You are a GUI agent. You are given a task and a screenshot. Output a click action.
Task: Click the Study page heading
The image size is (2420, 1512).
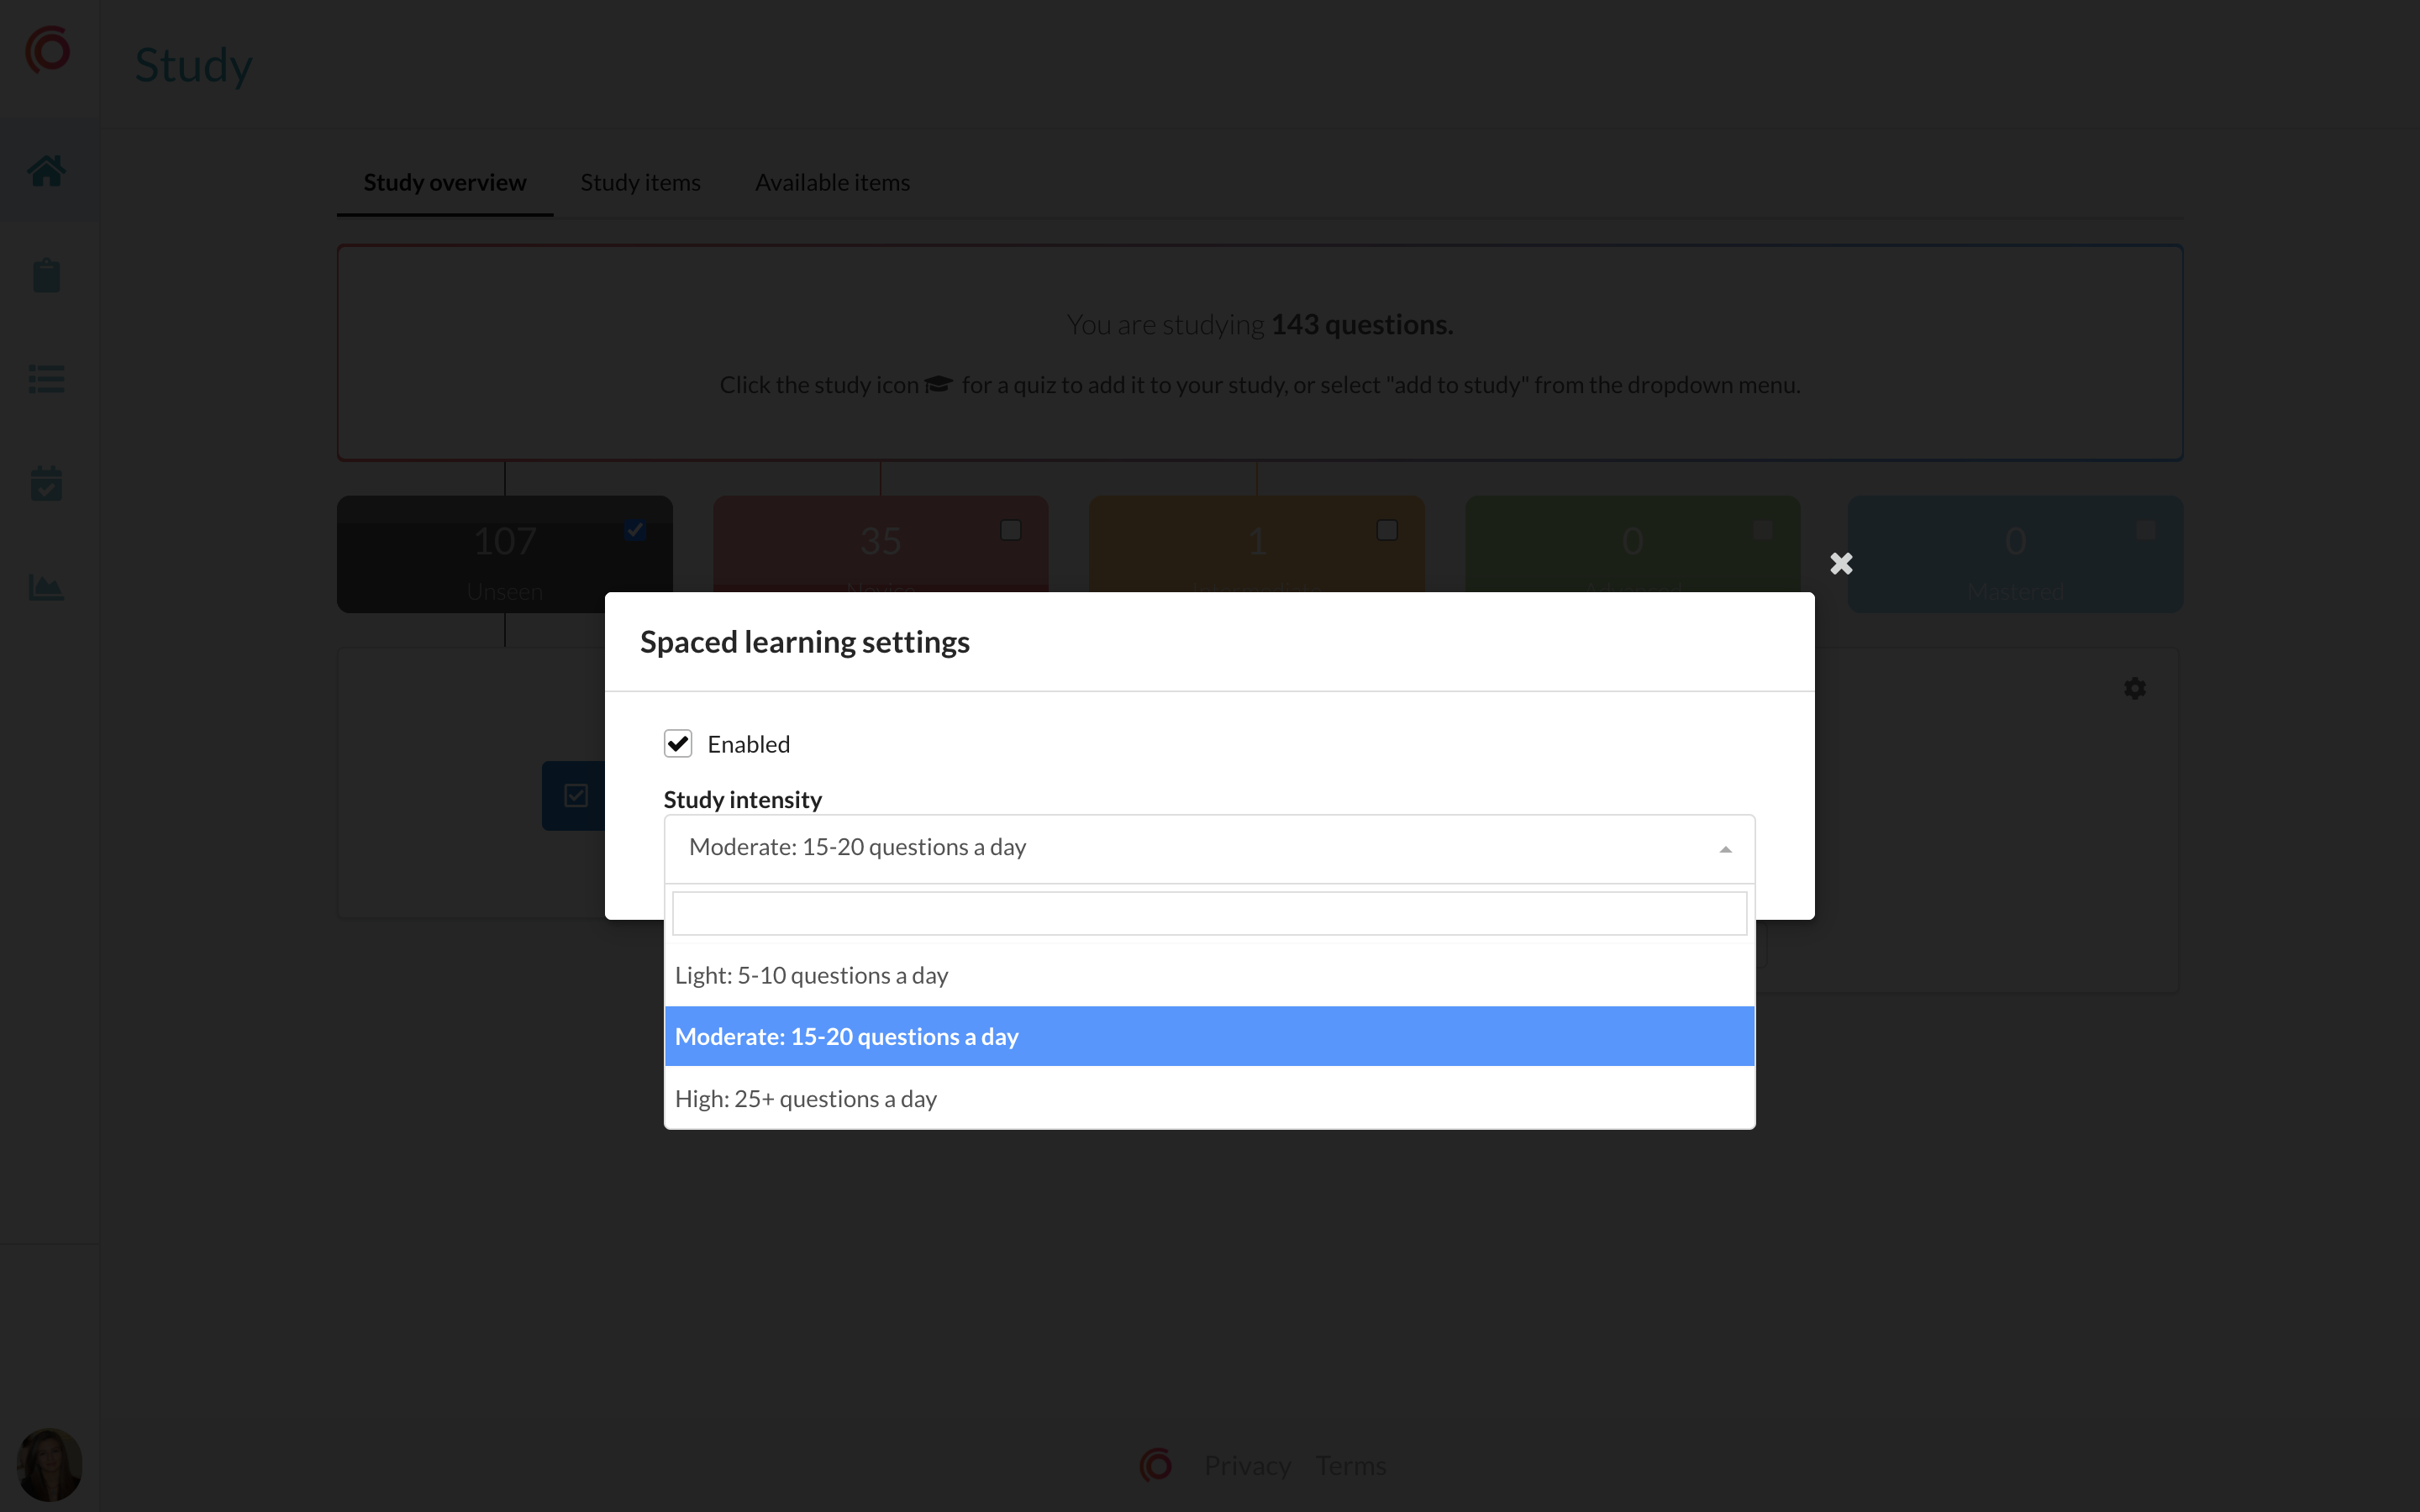point(193,66)
